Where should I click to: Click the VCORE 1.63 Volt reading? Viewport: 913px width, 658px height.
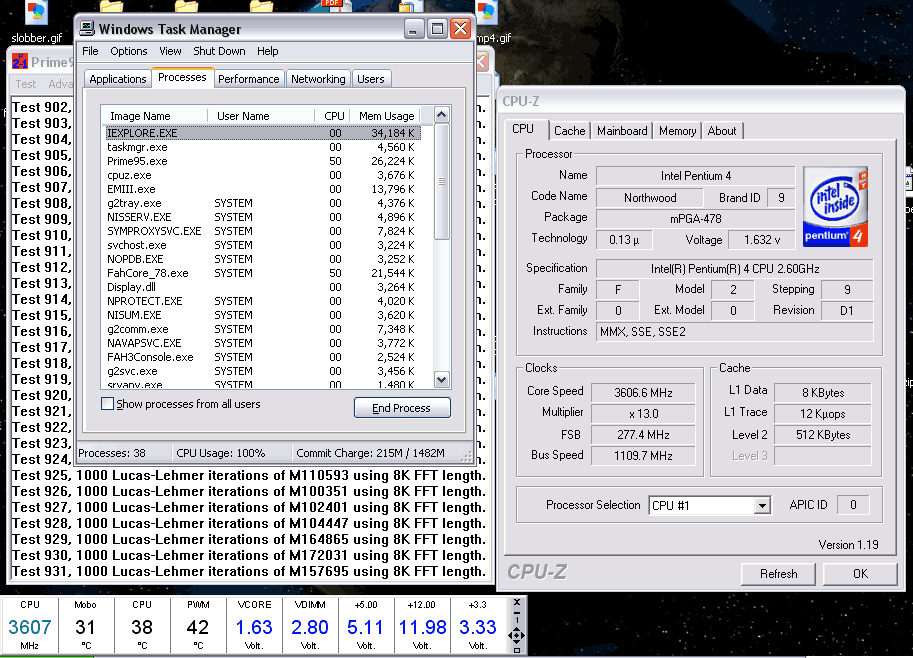coord(254,626)
